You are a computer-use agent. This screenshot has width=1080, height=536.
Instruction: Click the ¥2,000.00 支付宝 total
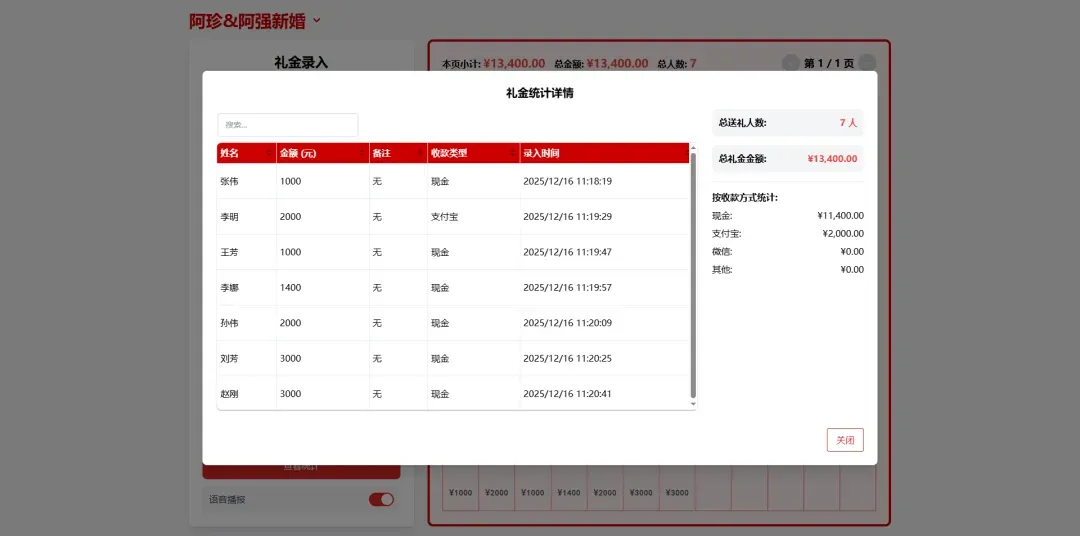tap(843, 234)
